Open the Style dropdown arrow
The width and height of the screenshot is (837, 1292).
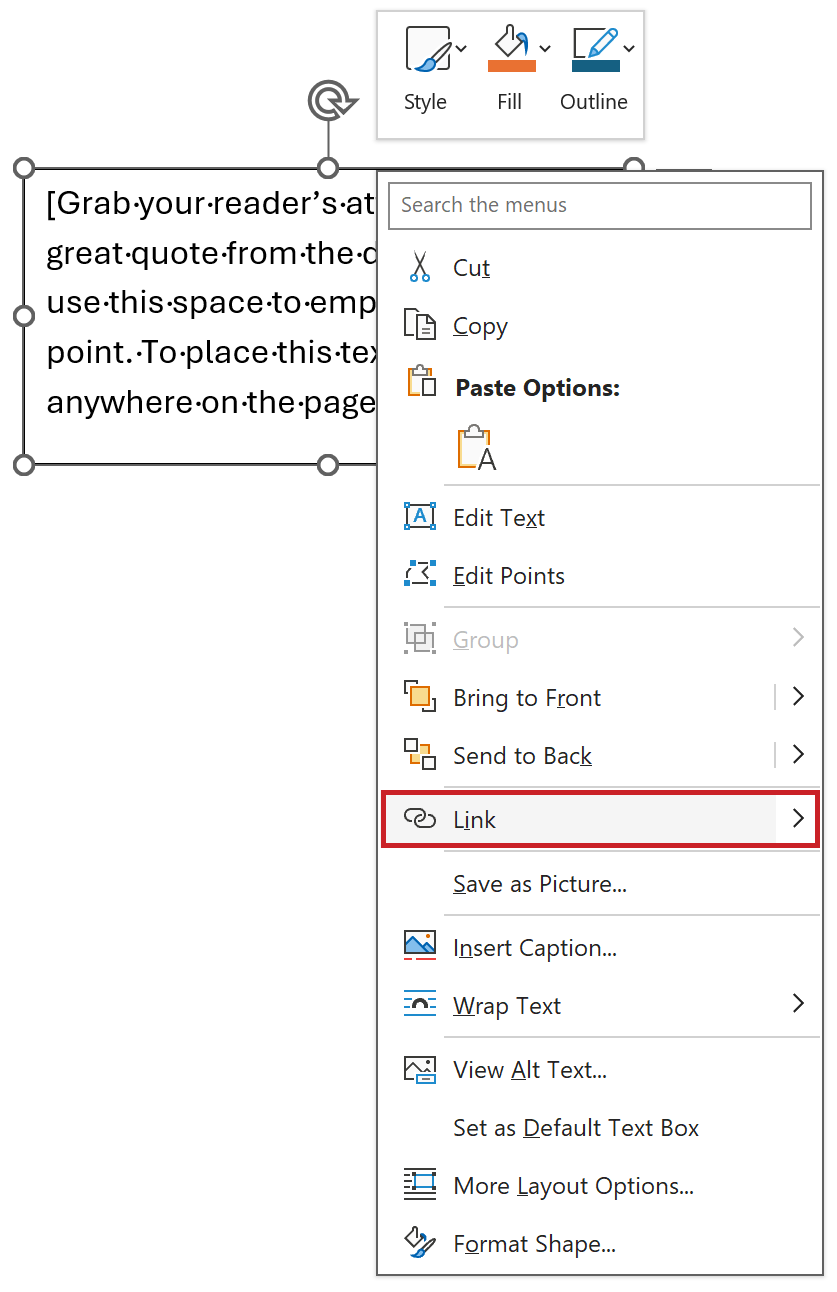[461, 47]
